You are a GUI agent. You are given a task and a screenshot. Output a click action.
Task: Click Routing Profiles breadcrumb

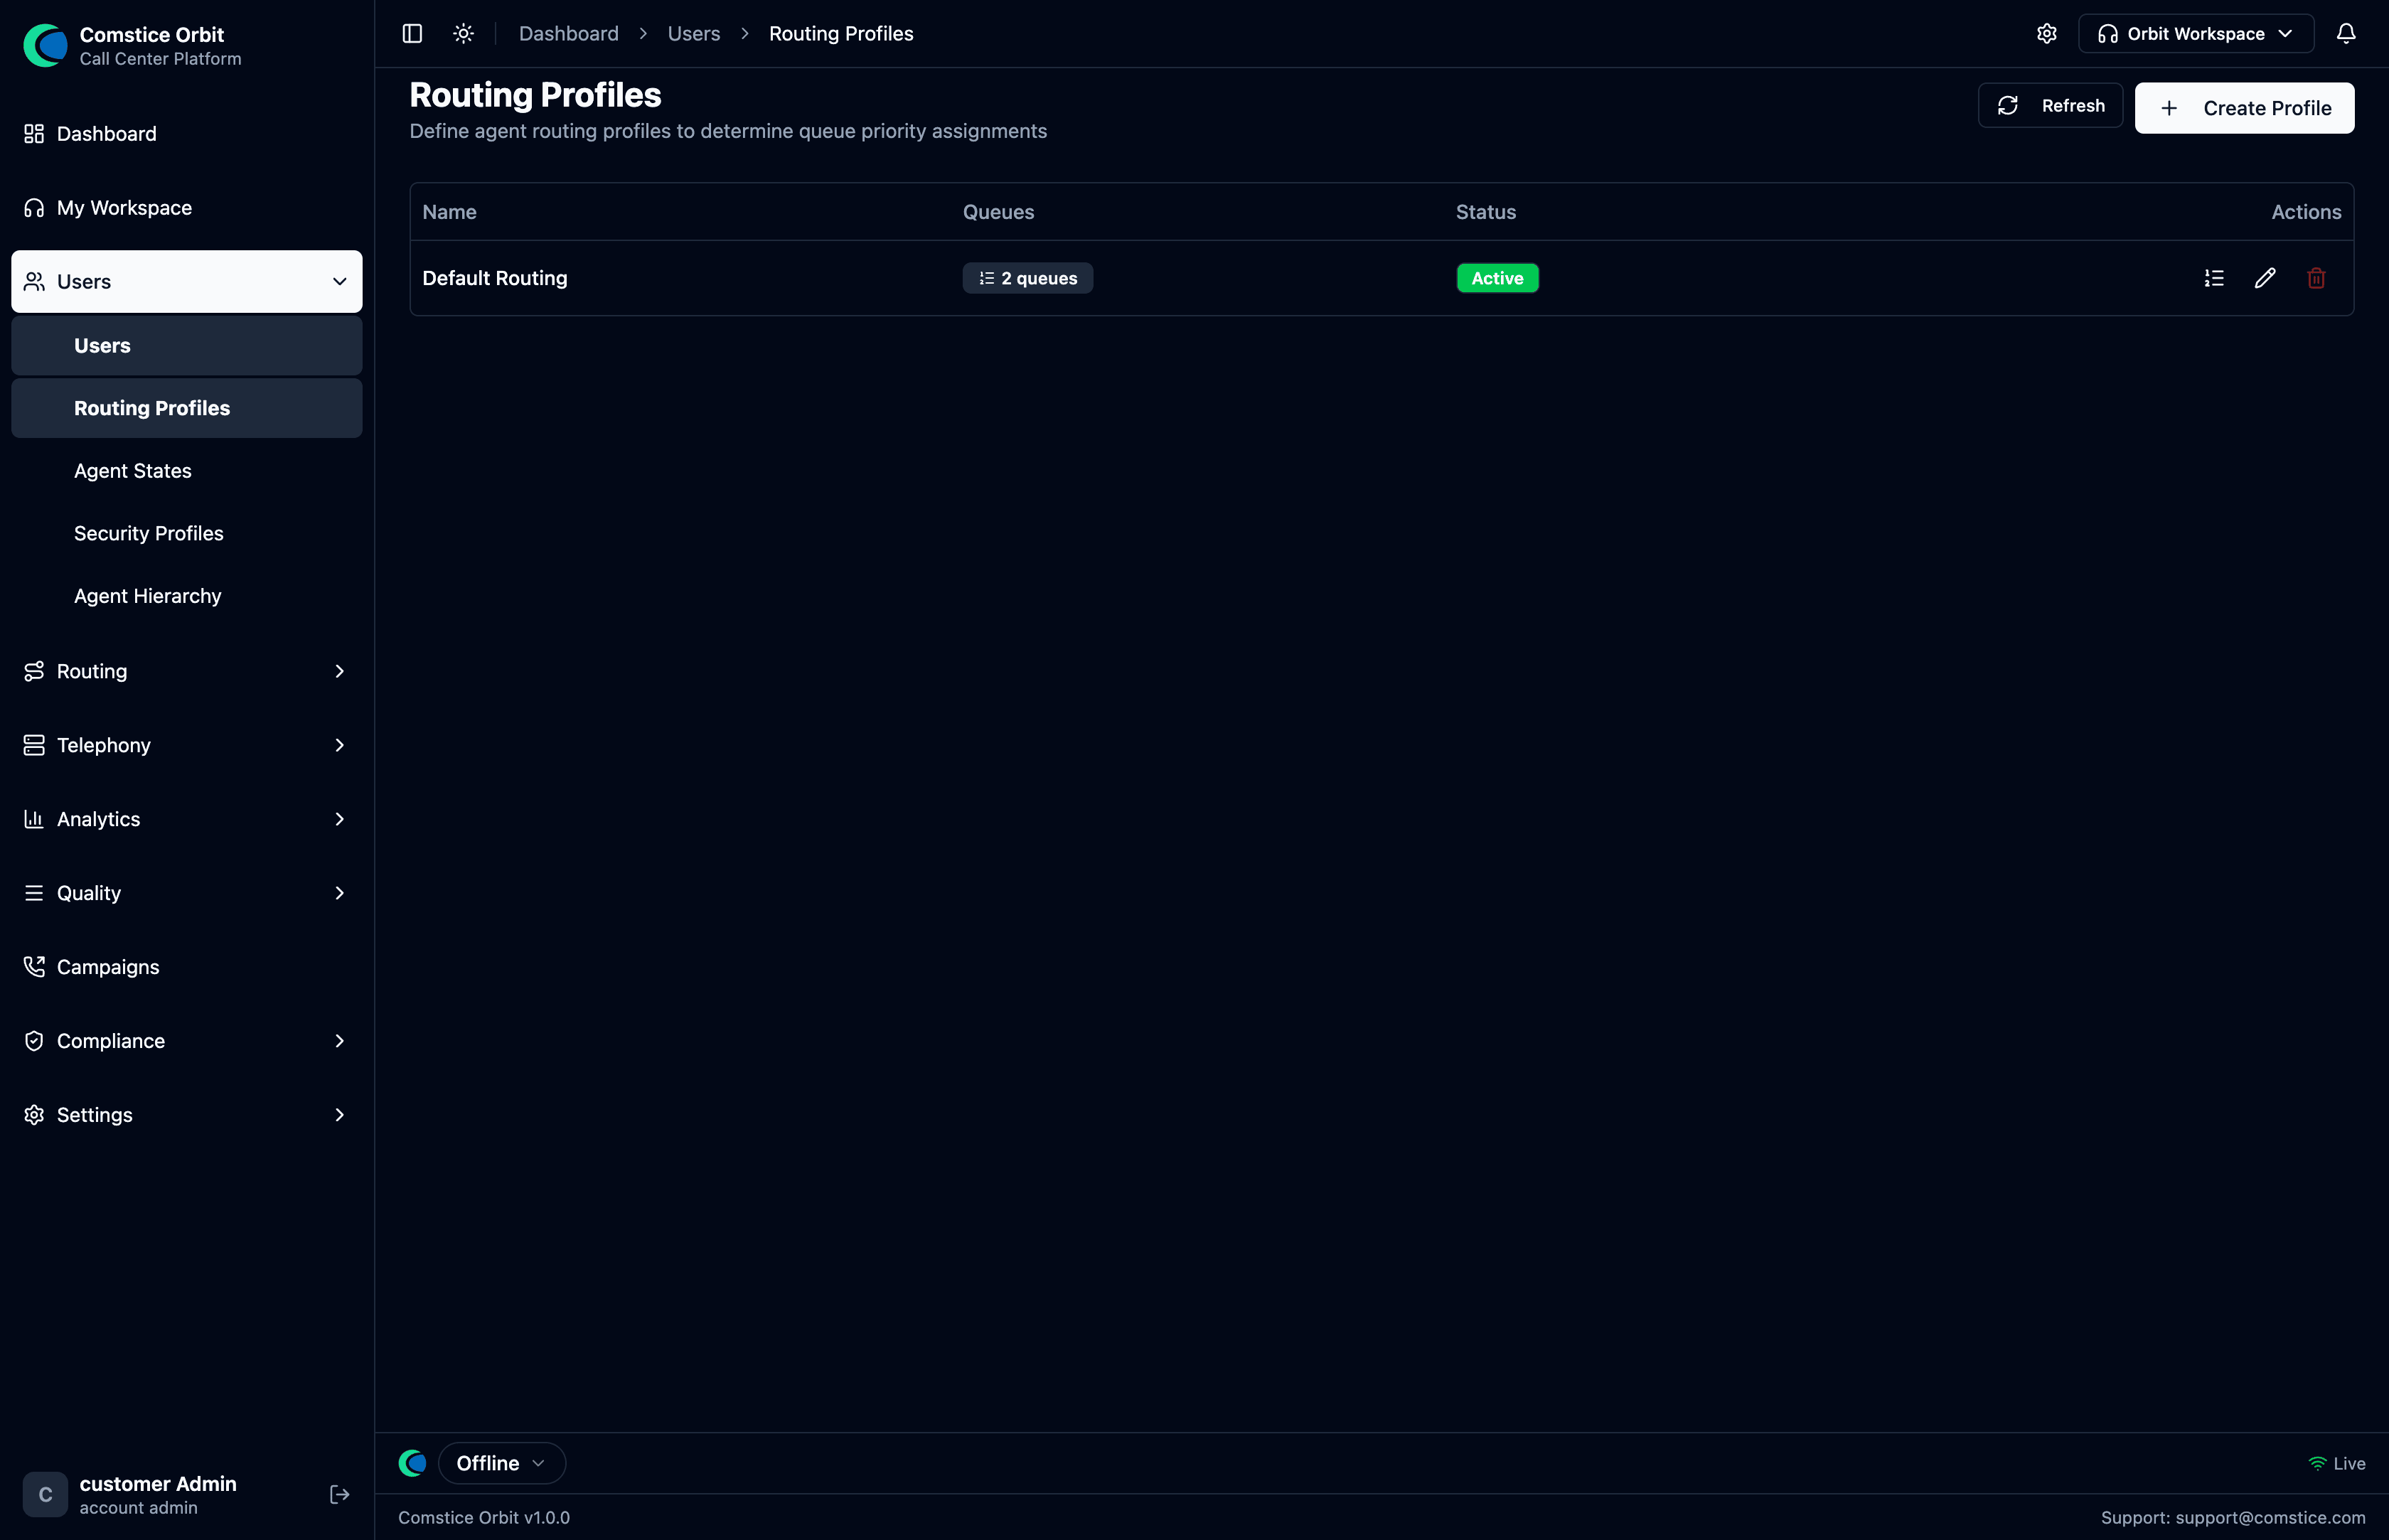point(841,33)
